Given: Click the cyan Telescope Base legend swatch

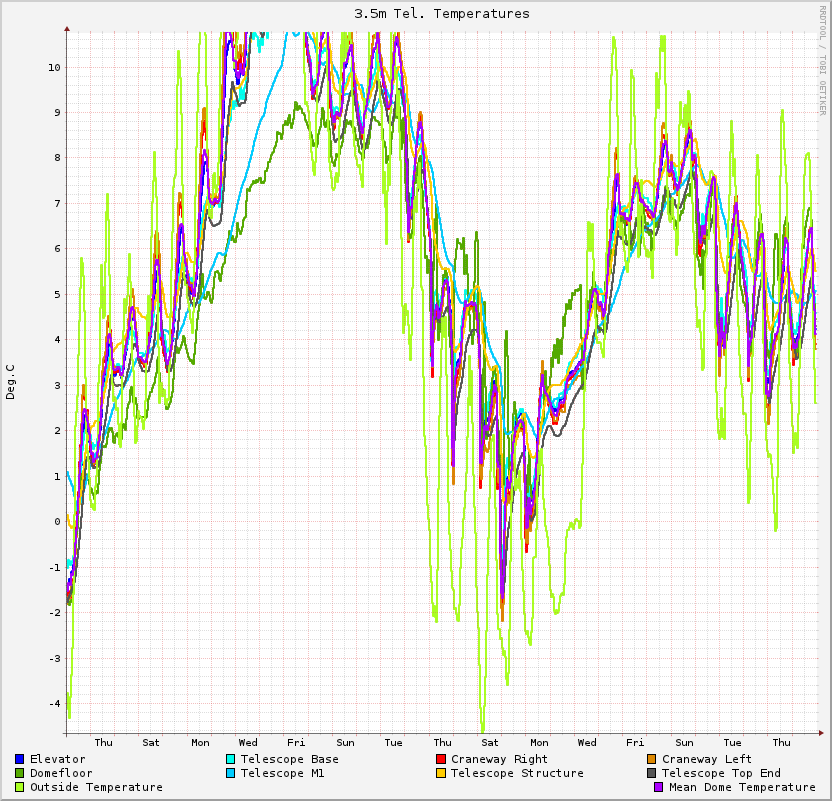Looking at the screenshot, I should tap(231, 759).
